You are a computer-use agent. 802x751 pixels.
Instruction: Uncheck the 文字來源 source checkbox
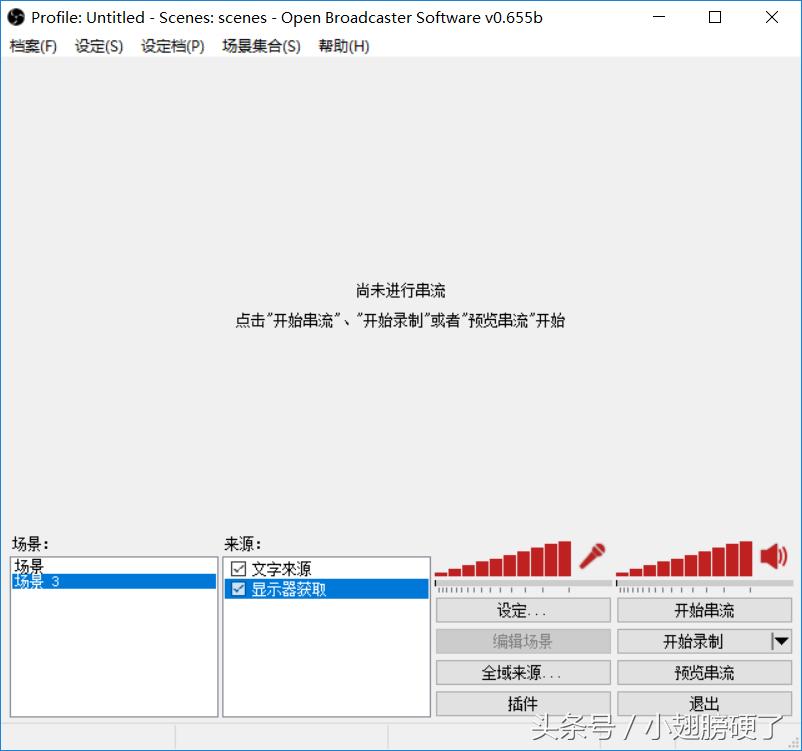240,568
